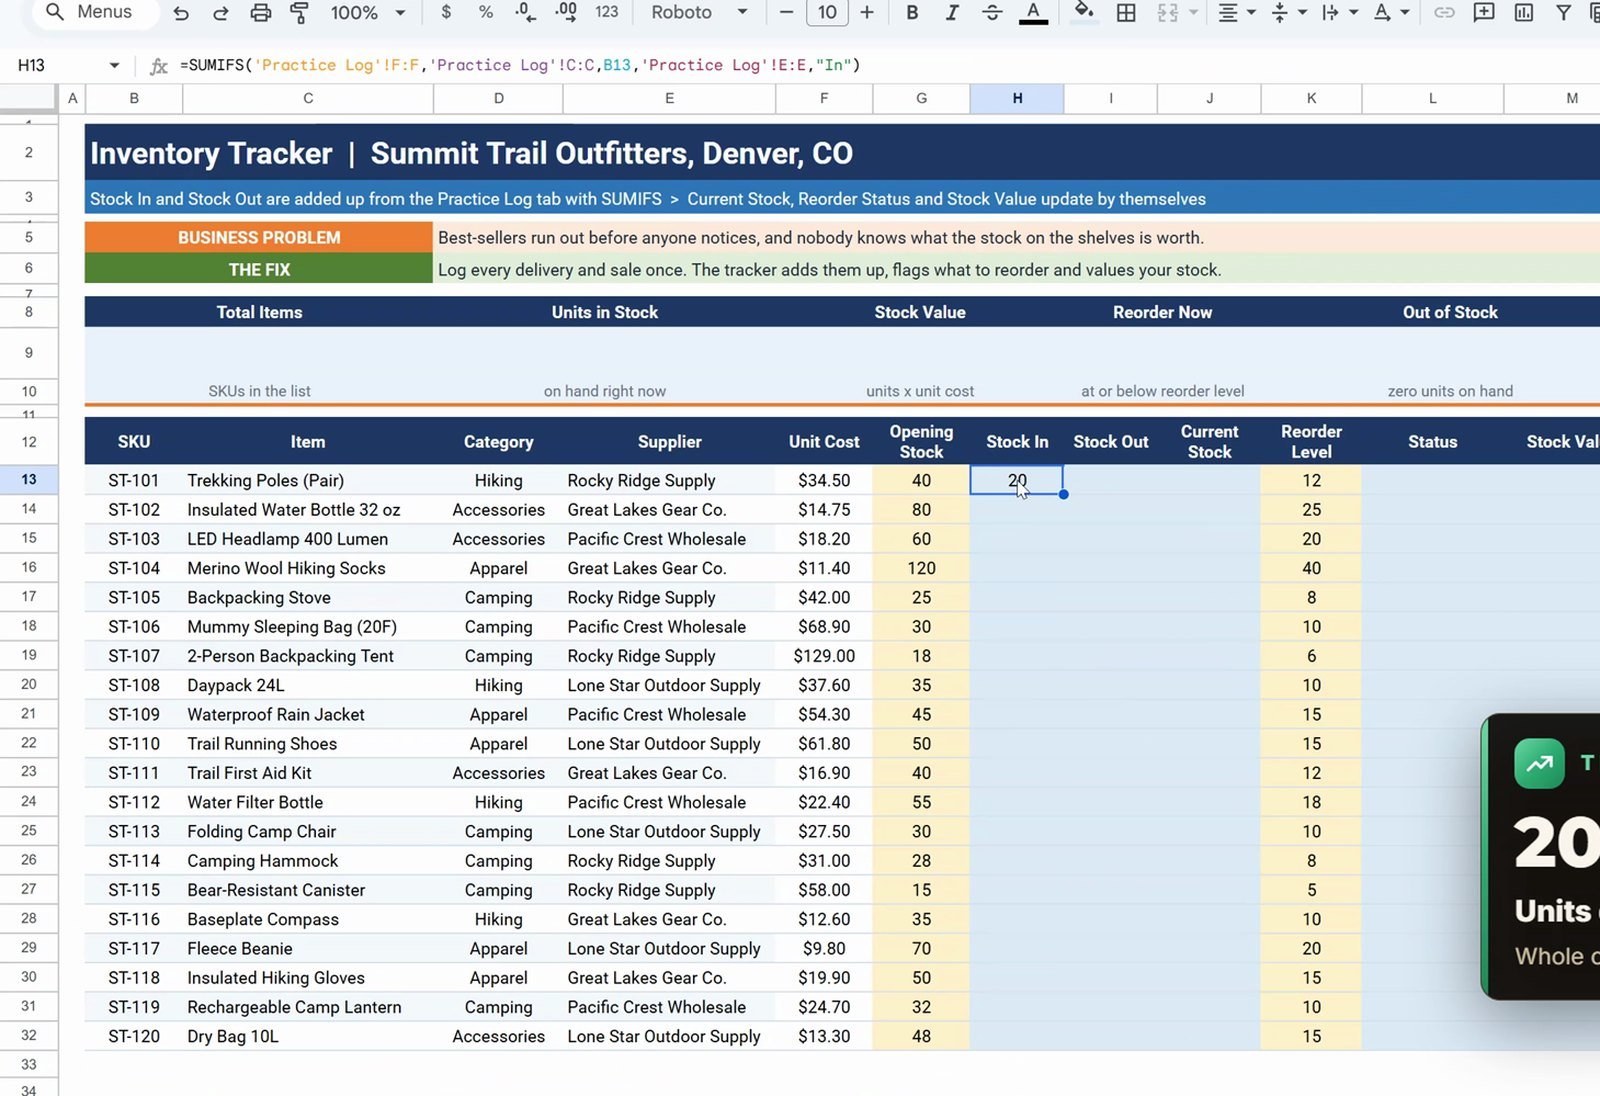Open the Borders tool
The width and height of the screenshot is (1600, 1096).
[x=1126, y=12]
